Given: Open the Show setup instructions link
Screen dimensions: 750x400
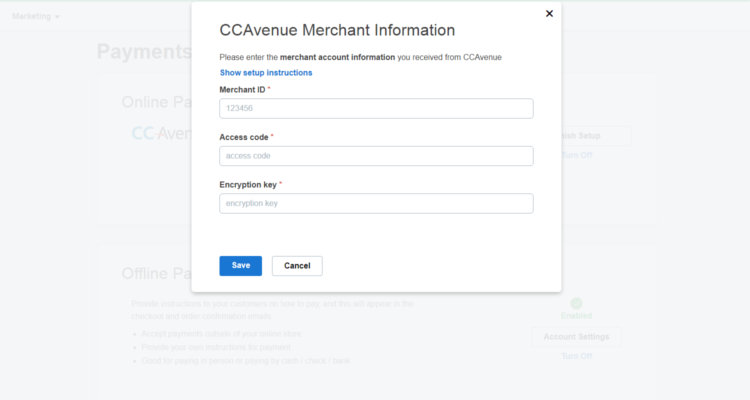Looking at the screenshot, I should [x=266, y=73].
